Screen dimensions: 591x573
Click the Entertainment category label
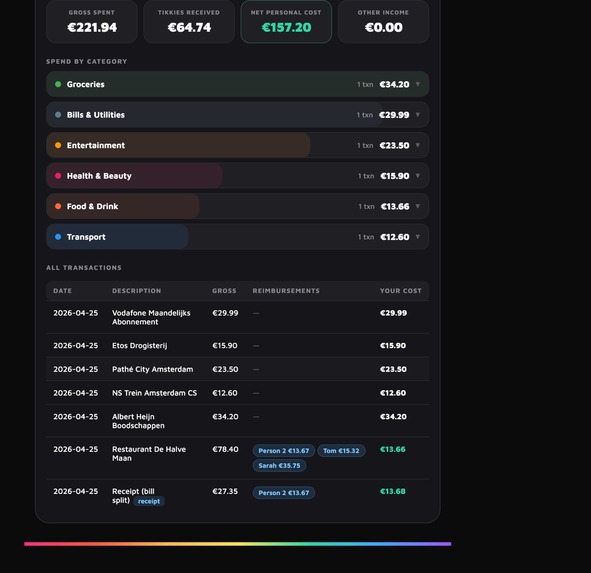click(96, 145)
